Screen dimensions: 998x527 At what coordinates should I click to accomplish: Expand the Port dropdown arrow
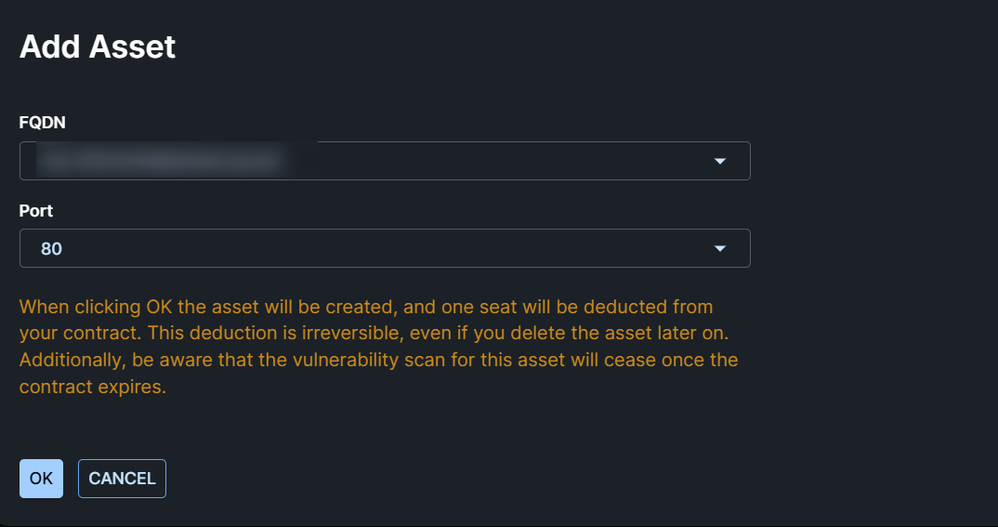[x=720, y=249]
